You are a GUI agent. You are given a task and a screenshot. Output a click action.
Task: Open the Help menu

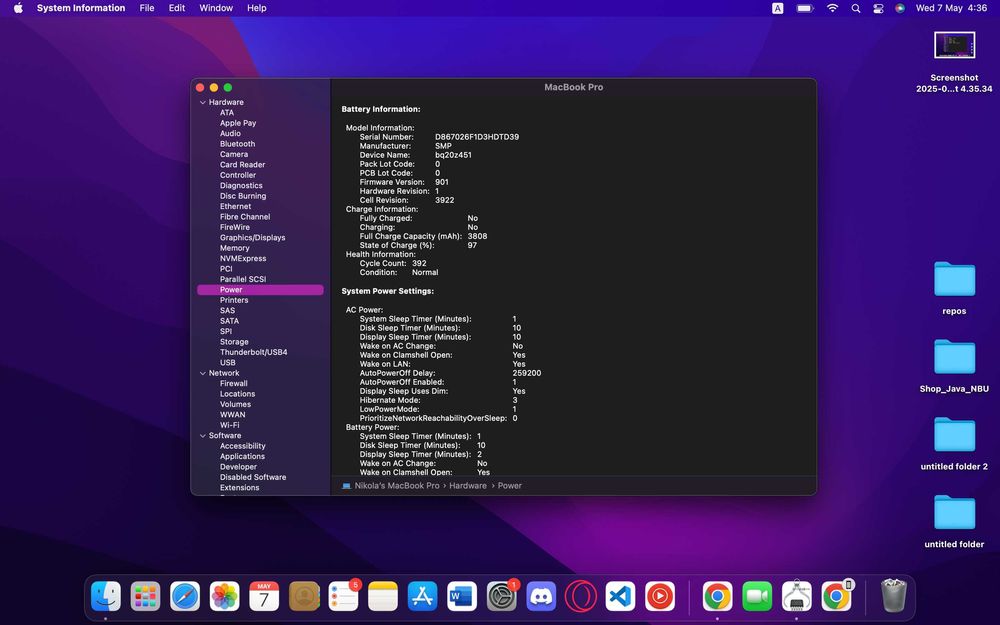(256, 8)
